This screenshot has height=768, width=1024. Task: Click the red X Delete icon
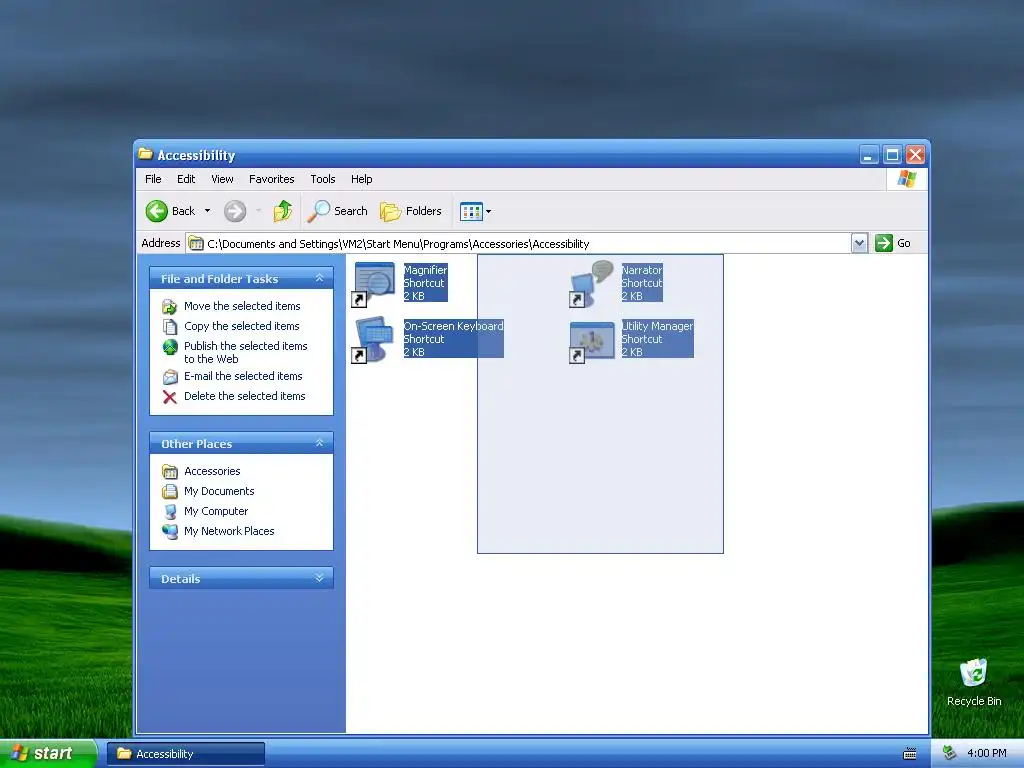(x=170, y=397)
